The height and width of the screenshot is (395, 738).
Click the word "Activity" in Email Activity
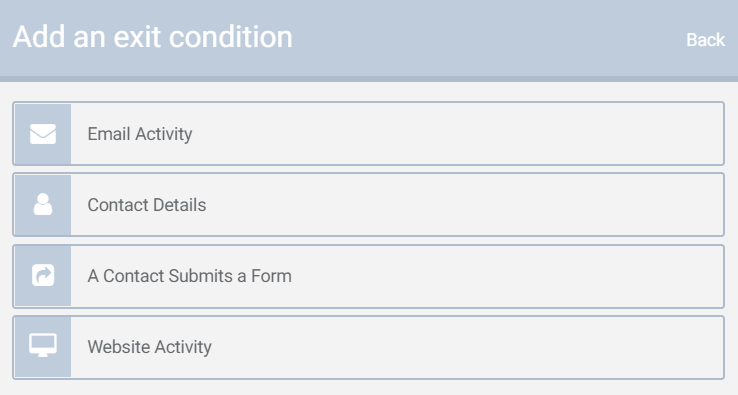point(164,134)
